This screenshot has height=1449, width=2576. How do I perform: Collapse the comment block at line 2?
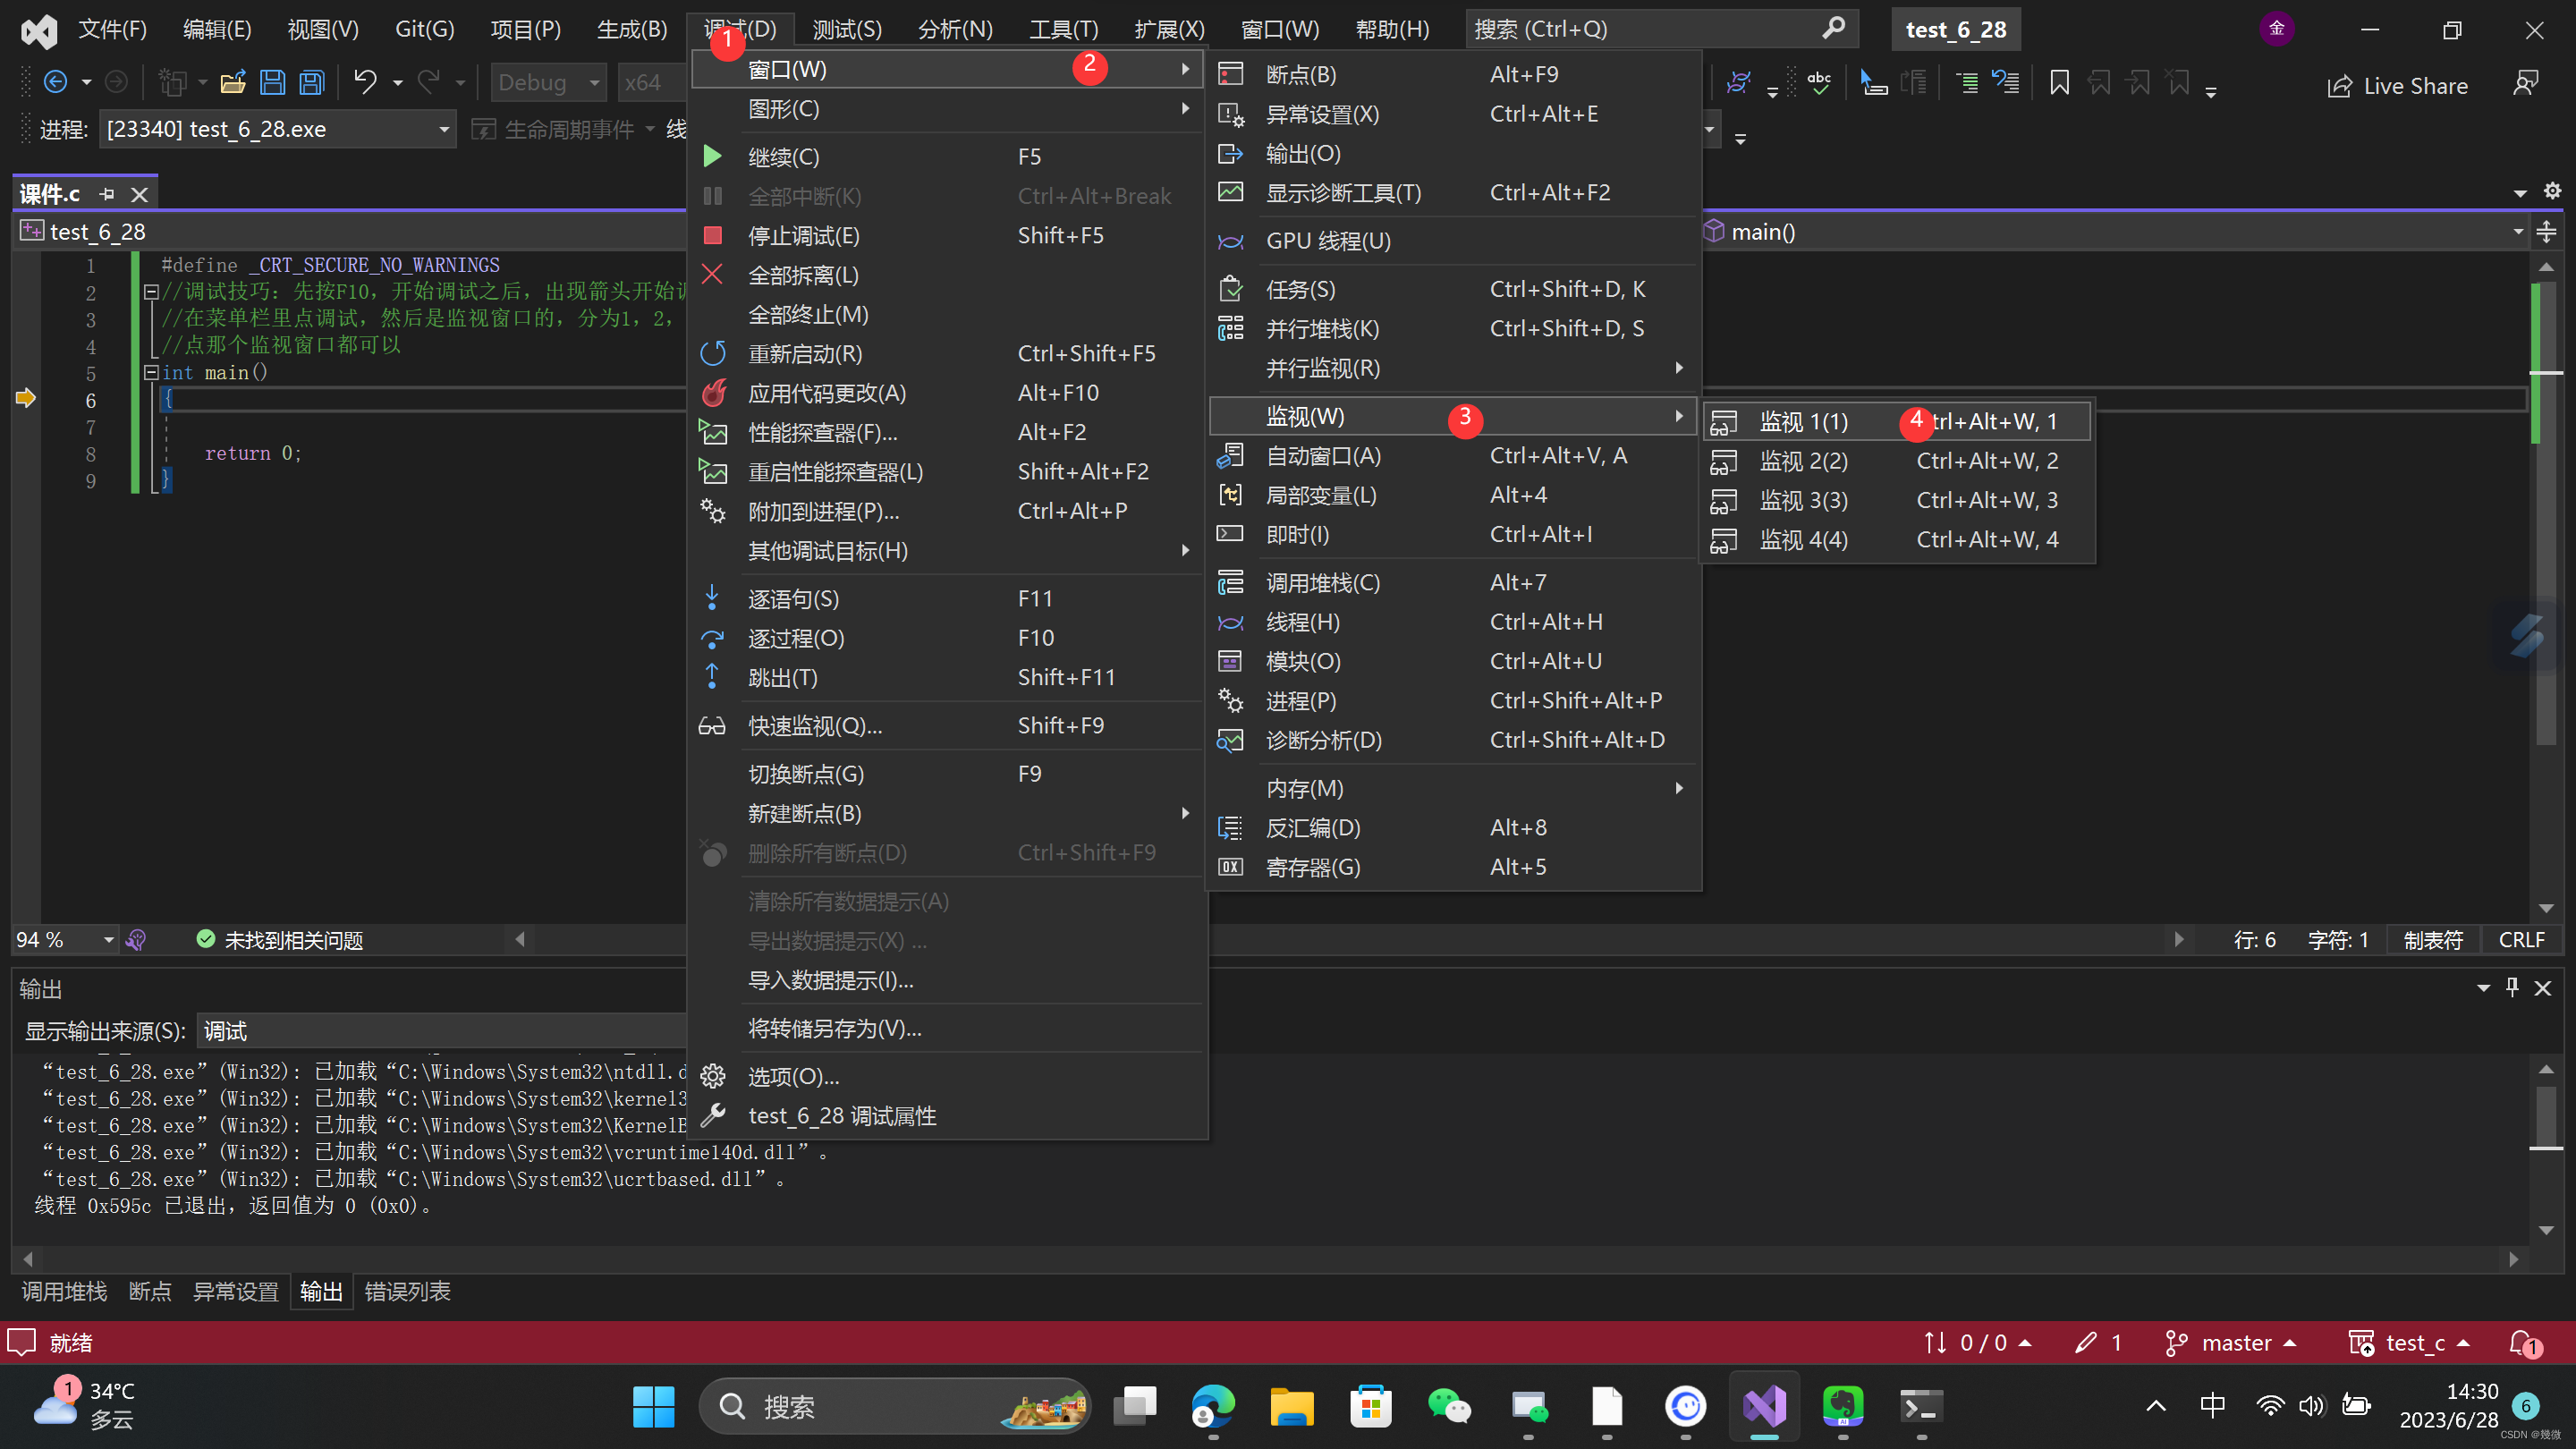pos(151,292)
